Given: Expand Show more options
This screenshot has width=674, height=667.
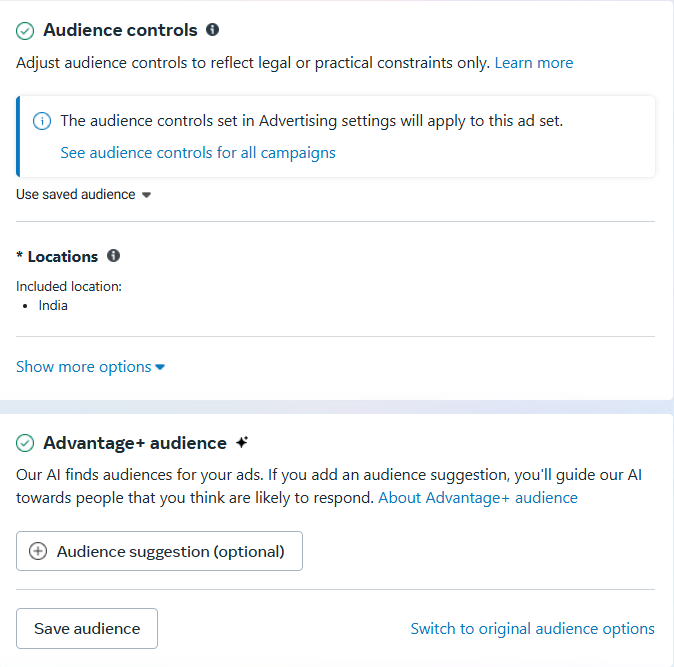Looking at the screenshot, I should [84, 367].
